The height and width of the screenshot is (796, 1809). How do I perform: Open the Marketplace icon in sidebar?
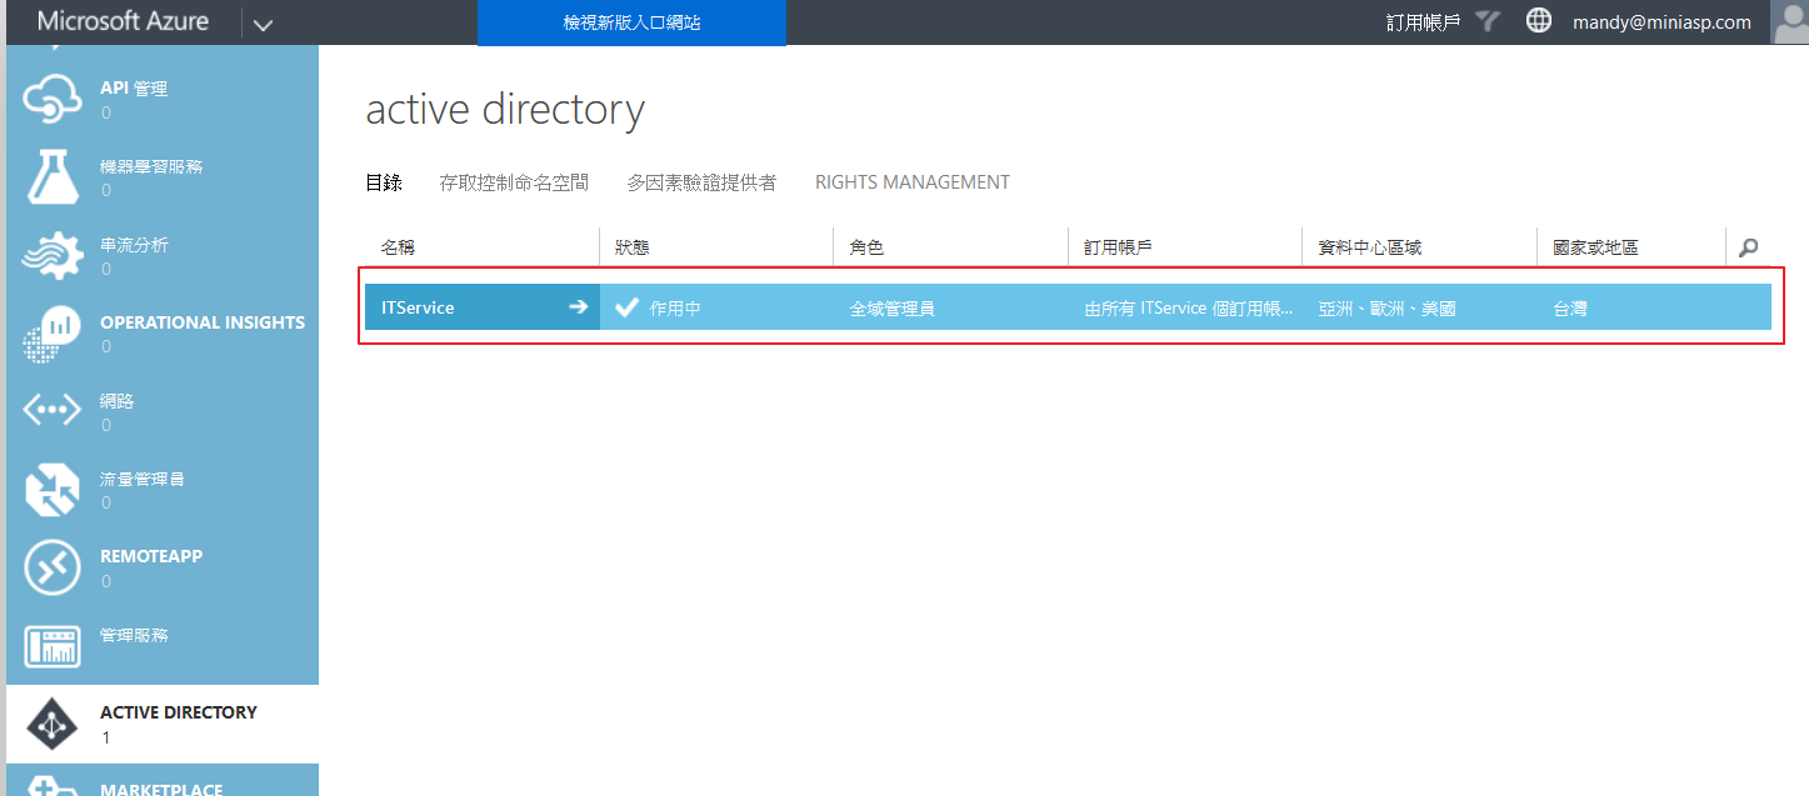tap(52, 786)
